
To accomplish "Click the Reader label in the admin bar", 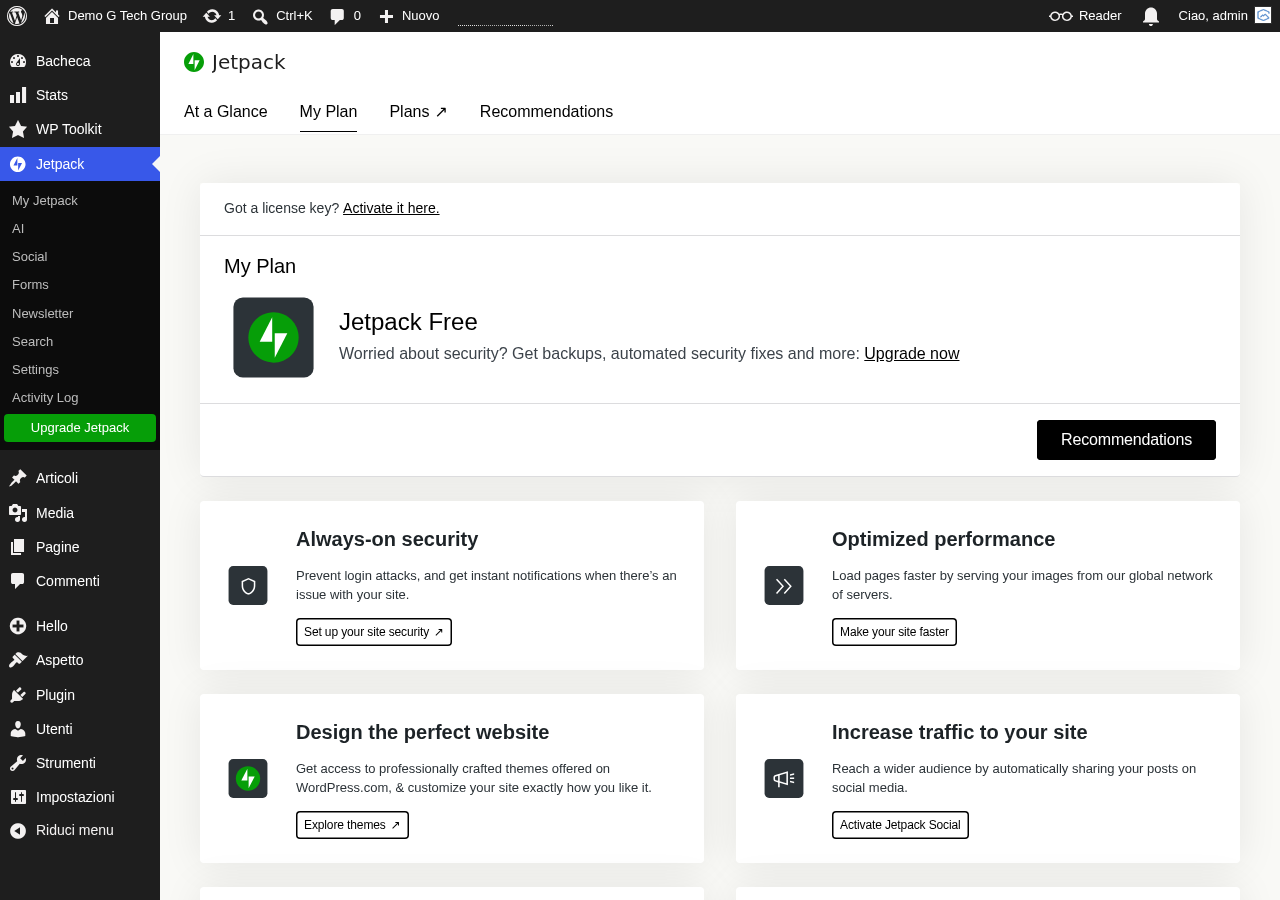I will 1100,16.
